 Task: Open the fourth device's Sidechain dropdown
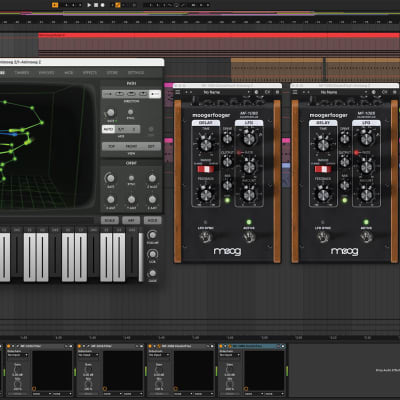pyautogui.click(x=230, y=355)
